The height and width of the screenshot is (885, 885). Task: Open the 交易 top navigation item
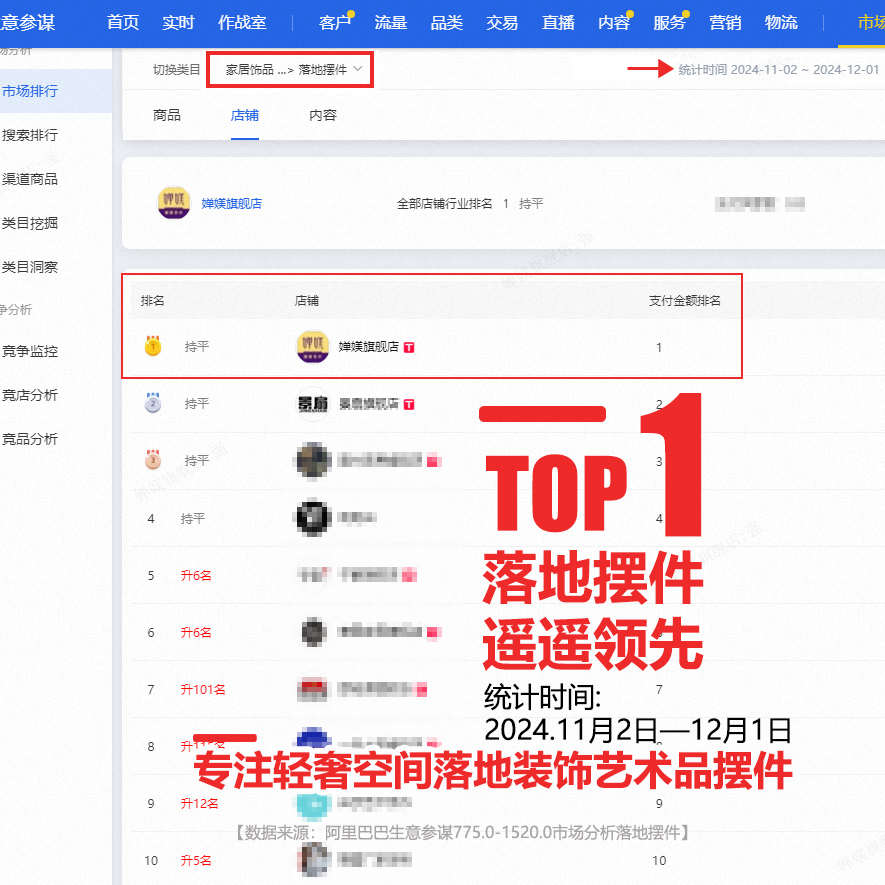[x=502, y=23]
